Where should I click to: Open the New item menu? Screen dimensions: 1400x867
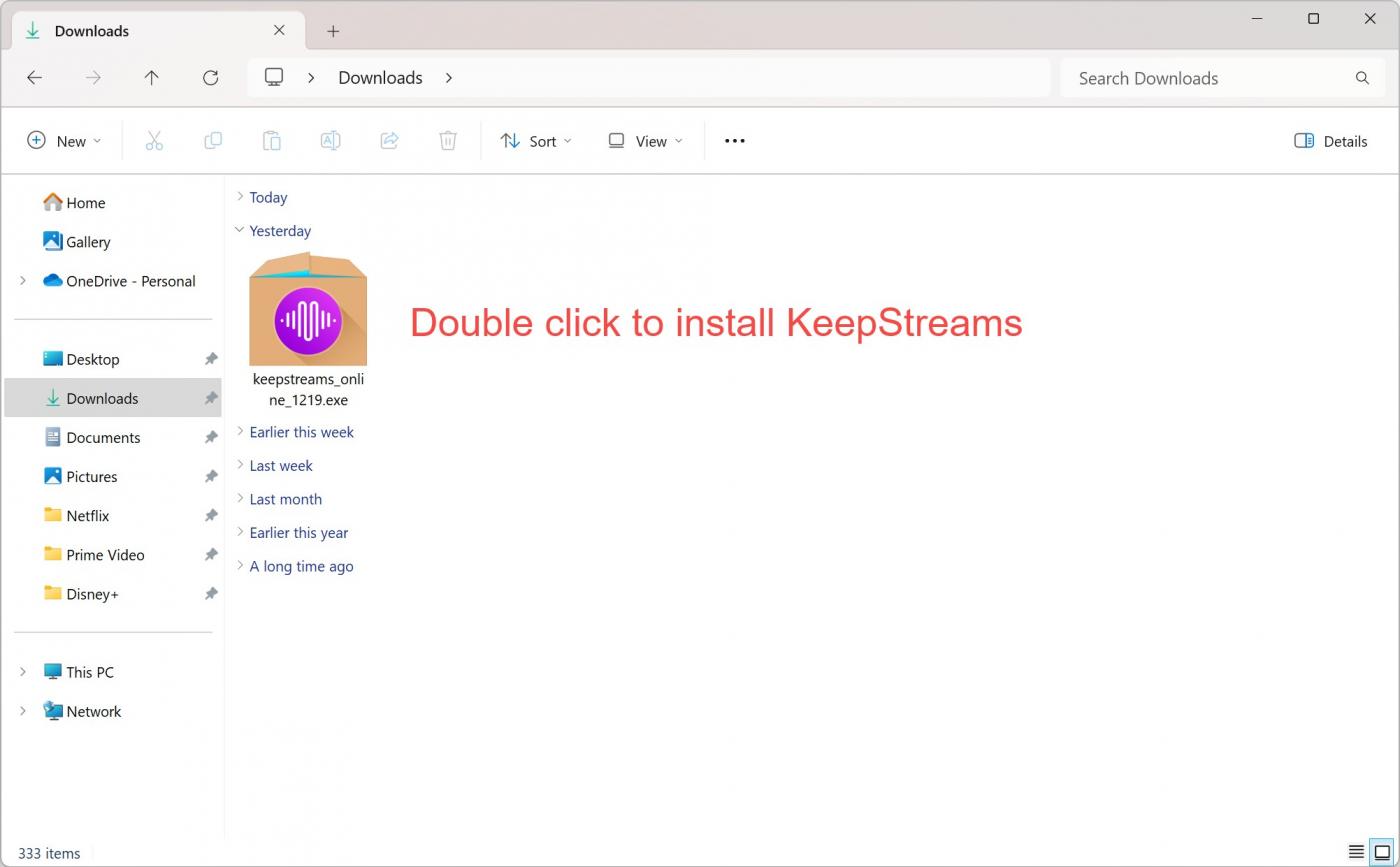[x=64, y=141]
